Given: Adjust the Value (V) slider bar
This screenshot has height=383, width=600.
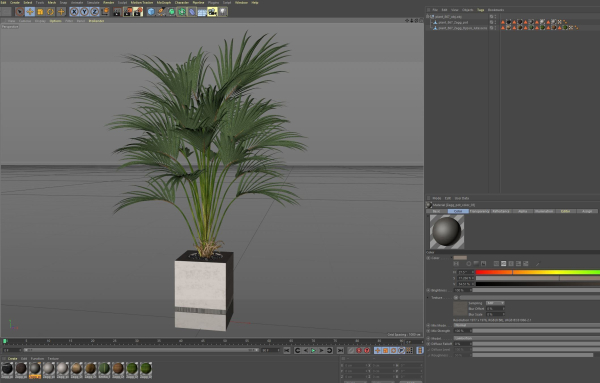Looking at the screenshot, I should [537, 284].
